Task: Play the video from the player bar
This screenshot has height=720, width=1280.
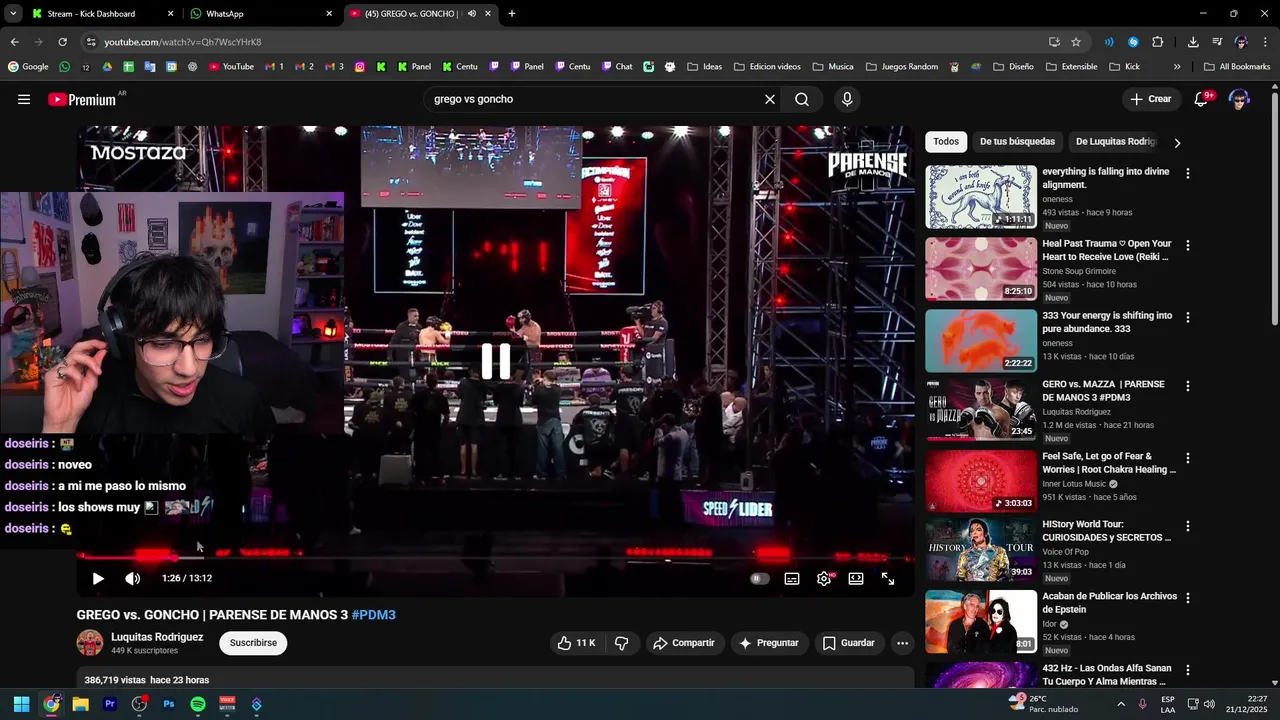Action: tap(98, 578)
